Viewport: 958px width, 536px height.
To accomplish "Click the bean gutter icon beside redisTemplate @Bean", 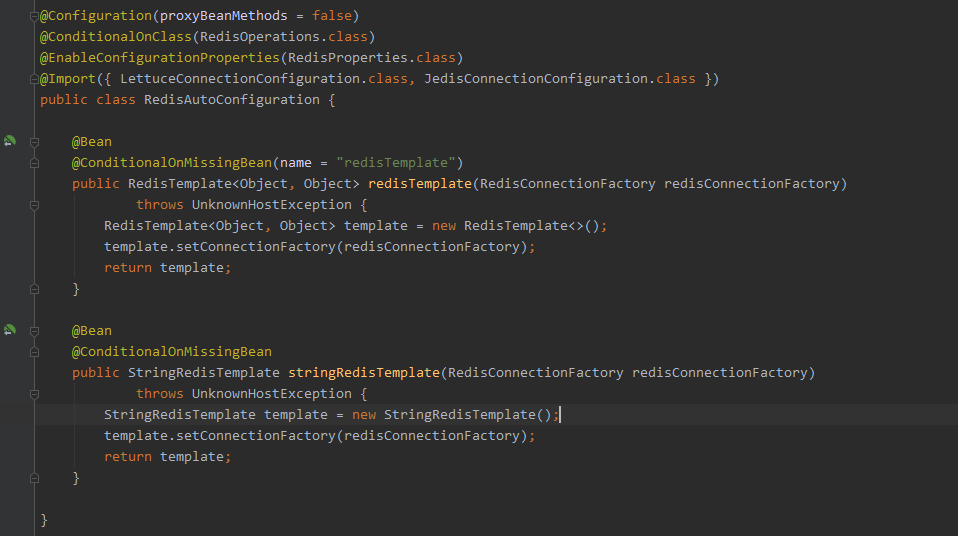I will (x=10, y=141).
